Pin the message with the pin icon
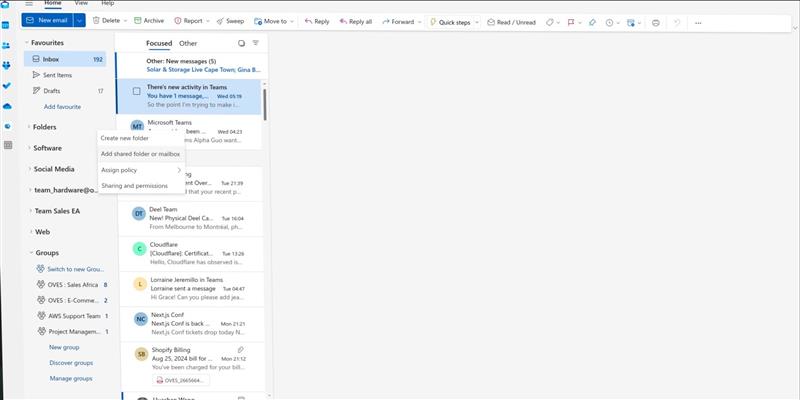 pyautogui.click(x=592, y=22)
